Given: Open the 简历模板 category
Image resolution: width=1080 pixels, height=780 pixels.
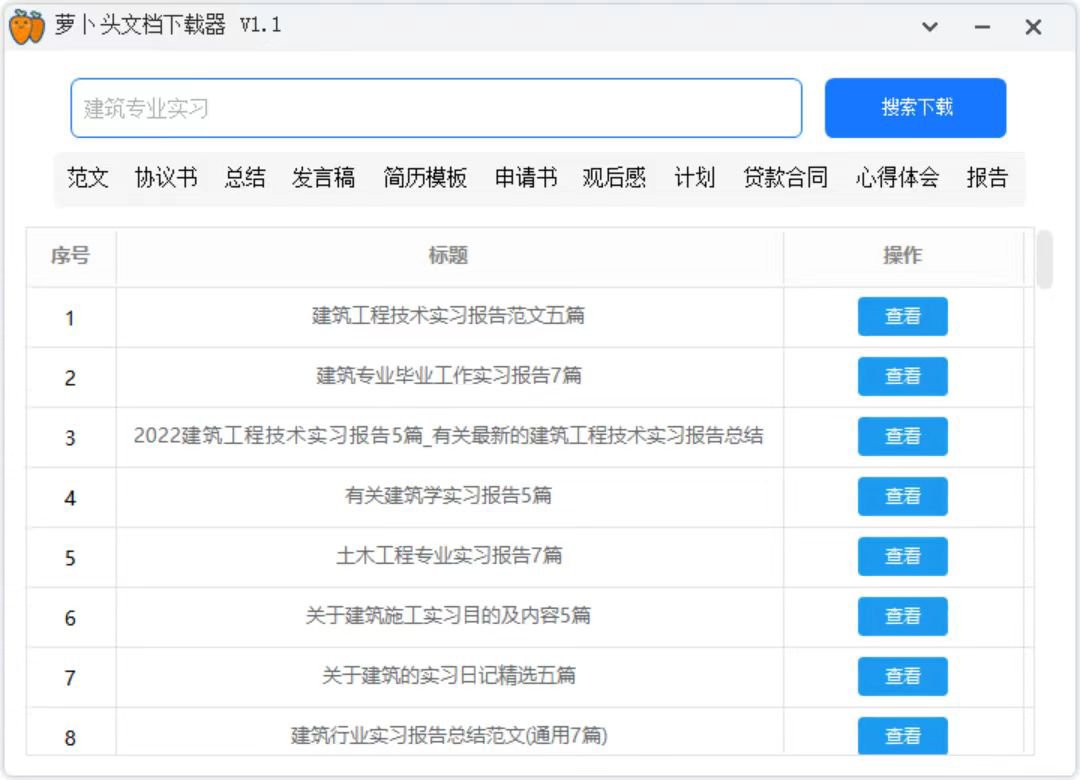Looking at the screenshot, I should [425, 178].
